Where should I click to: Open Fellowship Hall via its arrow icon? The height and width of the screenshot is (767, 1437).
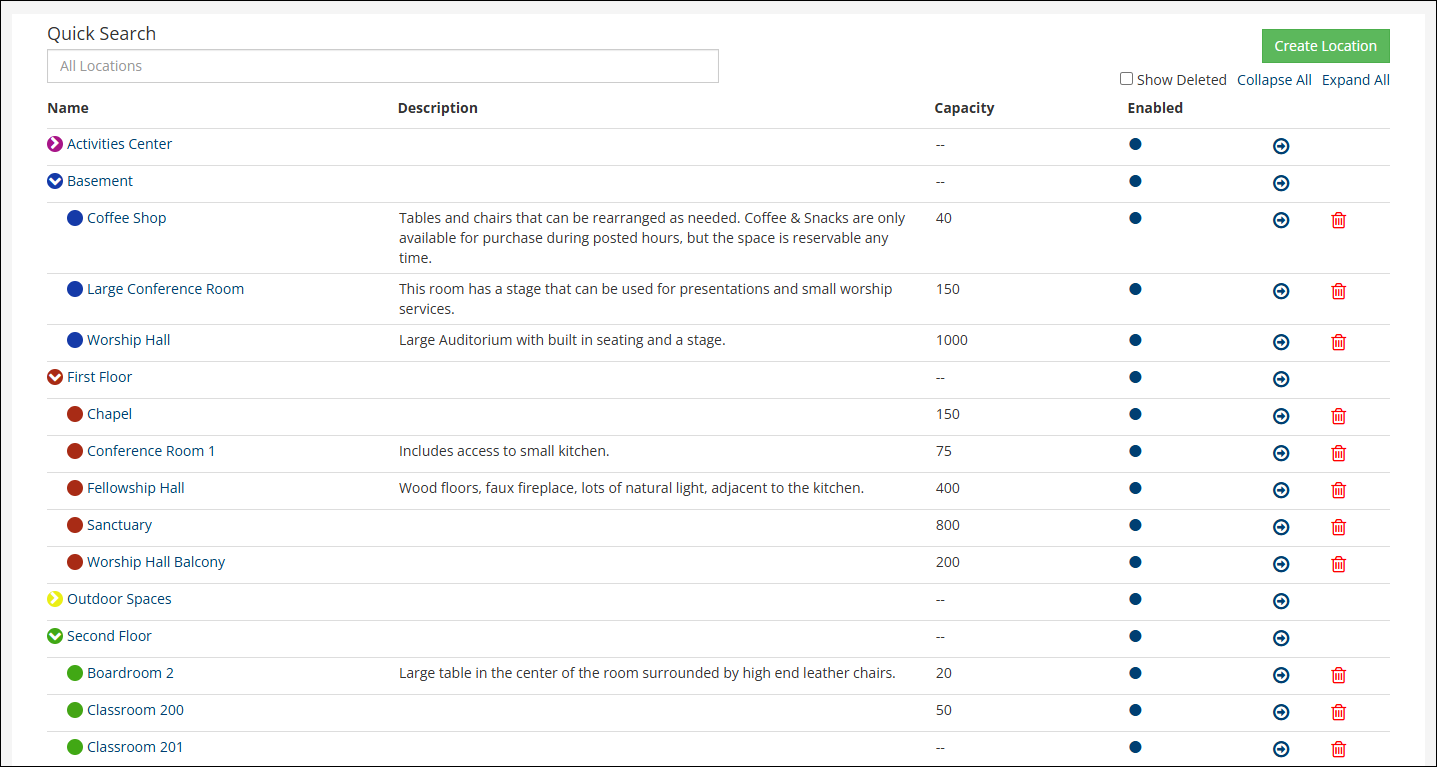tap(1281, 490)
